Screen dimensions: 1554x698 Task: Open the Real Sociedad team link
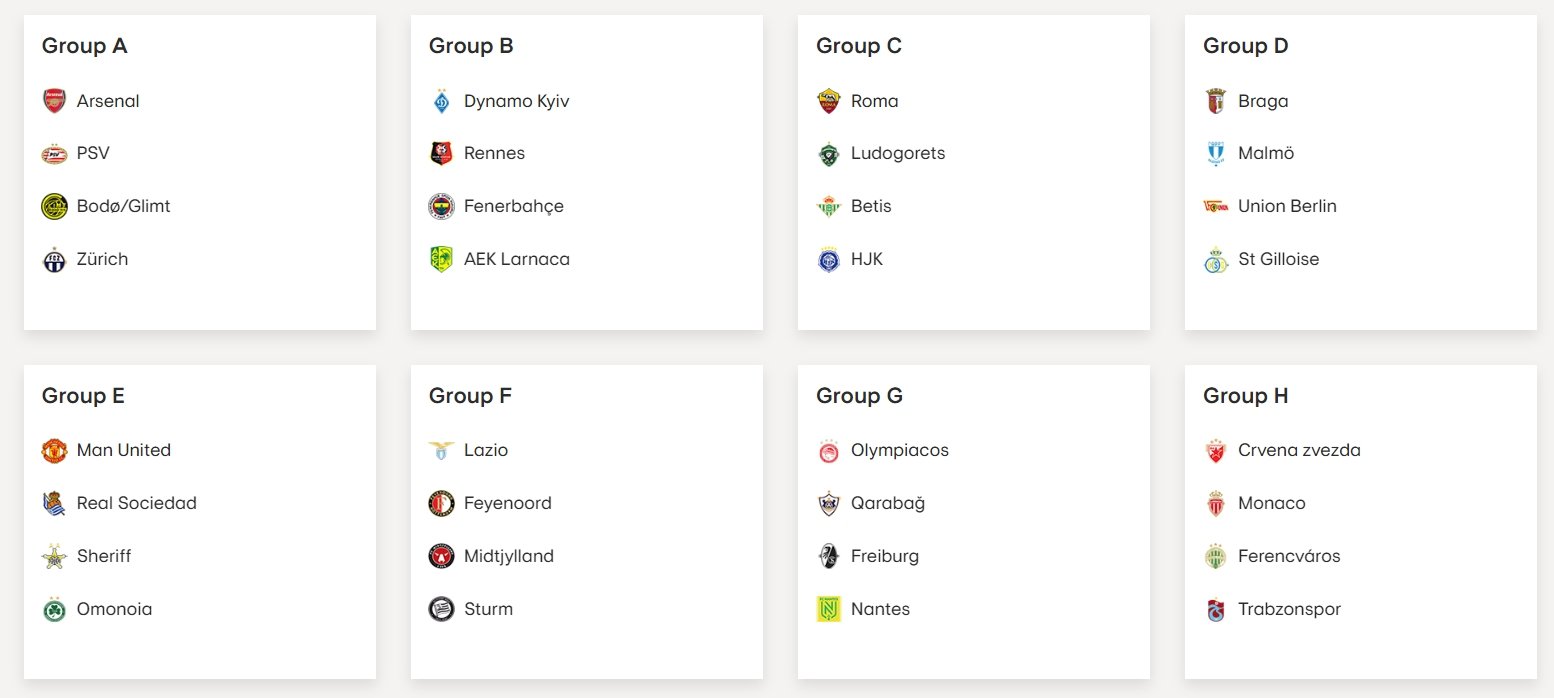tap(136, 503)
